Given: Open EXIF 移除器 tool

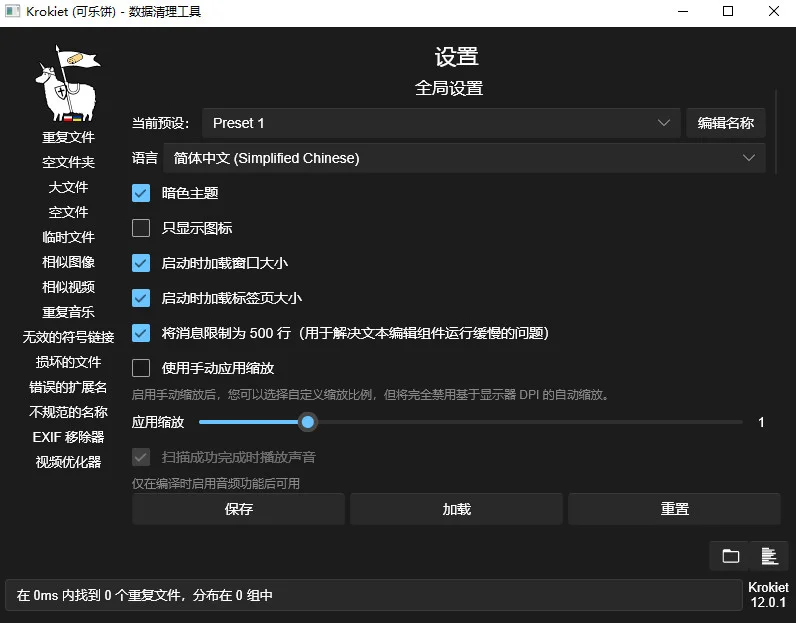Looking at the screenshot, I should coord(68,437).
